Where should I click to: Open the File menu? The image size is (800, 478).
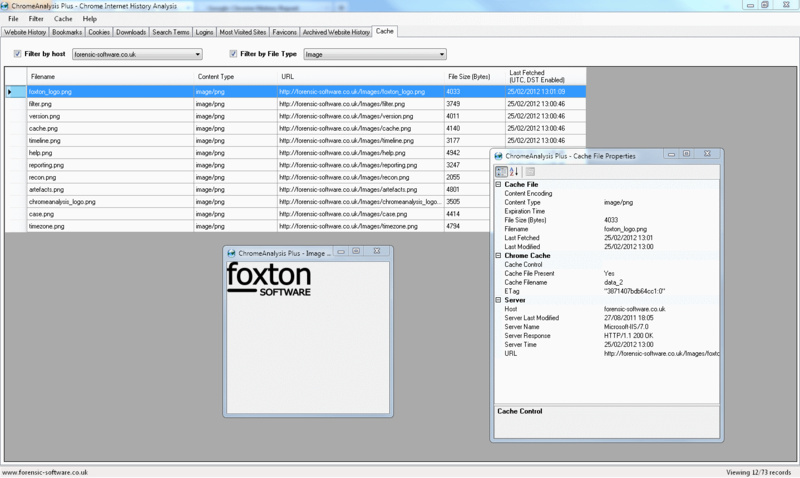click(13, 19)
